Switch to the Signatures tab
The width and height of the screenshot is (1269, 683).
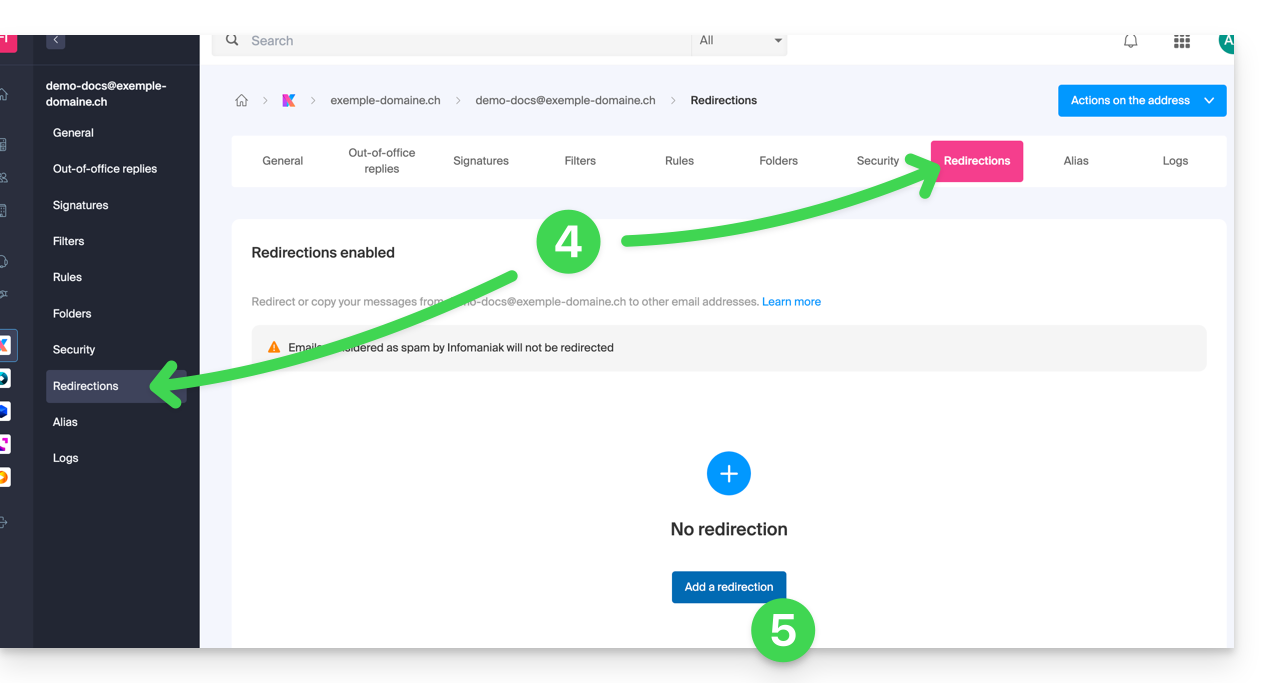480,161
